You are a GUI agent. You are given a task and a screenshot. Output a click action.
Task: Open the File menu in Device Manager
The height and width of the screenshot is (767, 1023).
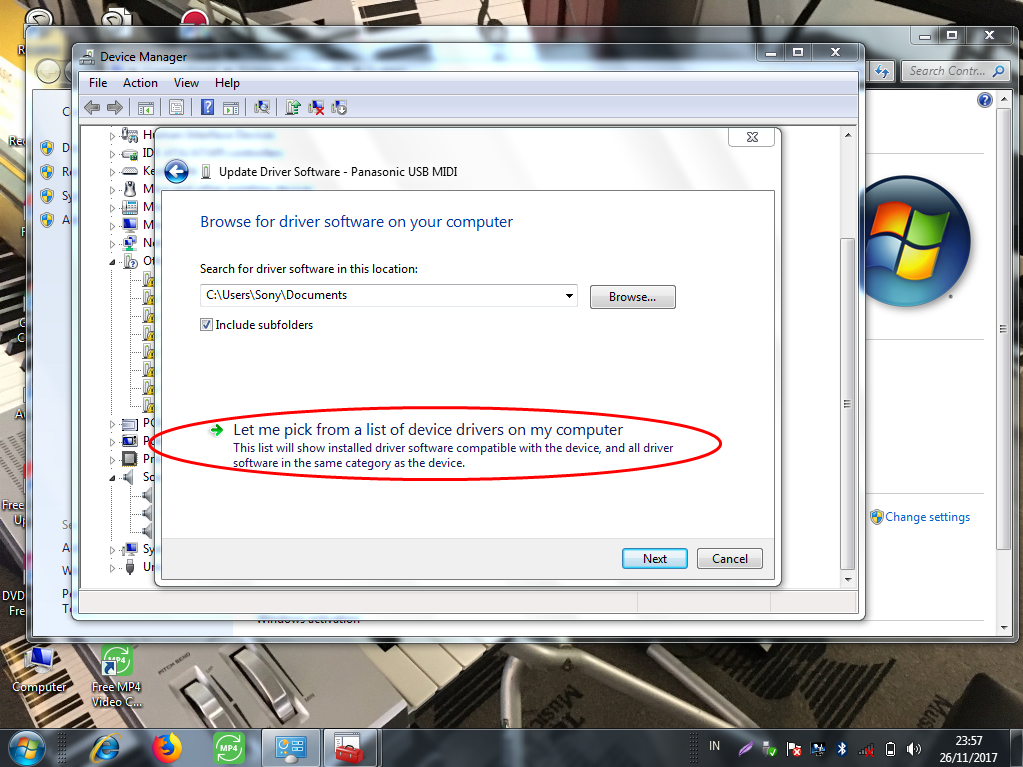point(98,83)
